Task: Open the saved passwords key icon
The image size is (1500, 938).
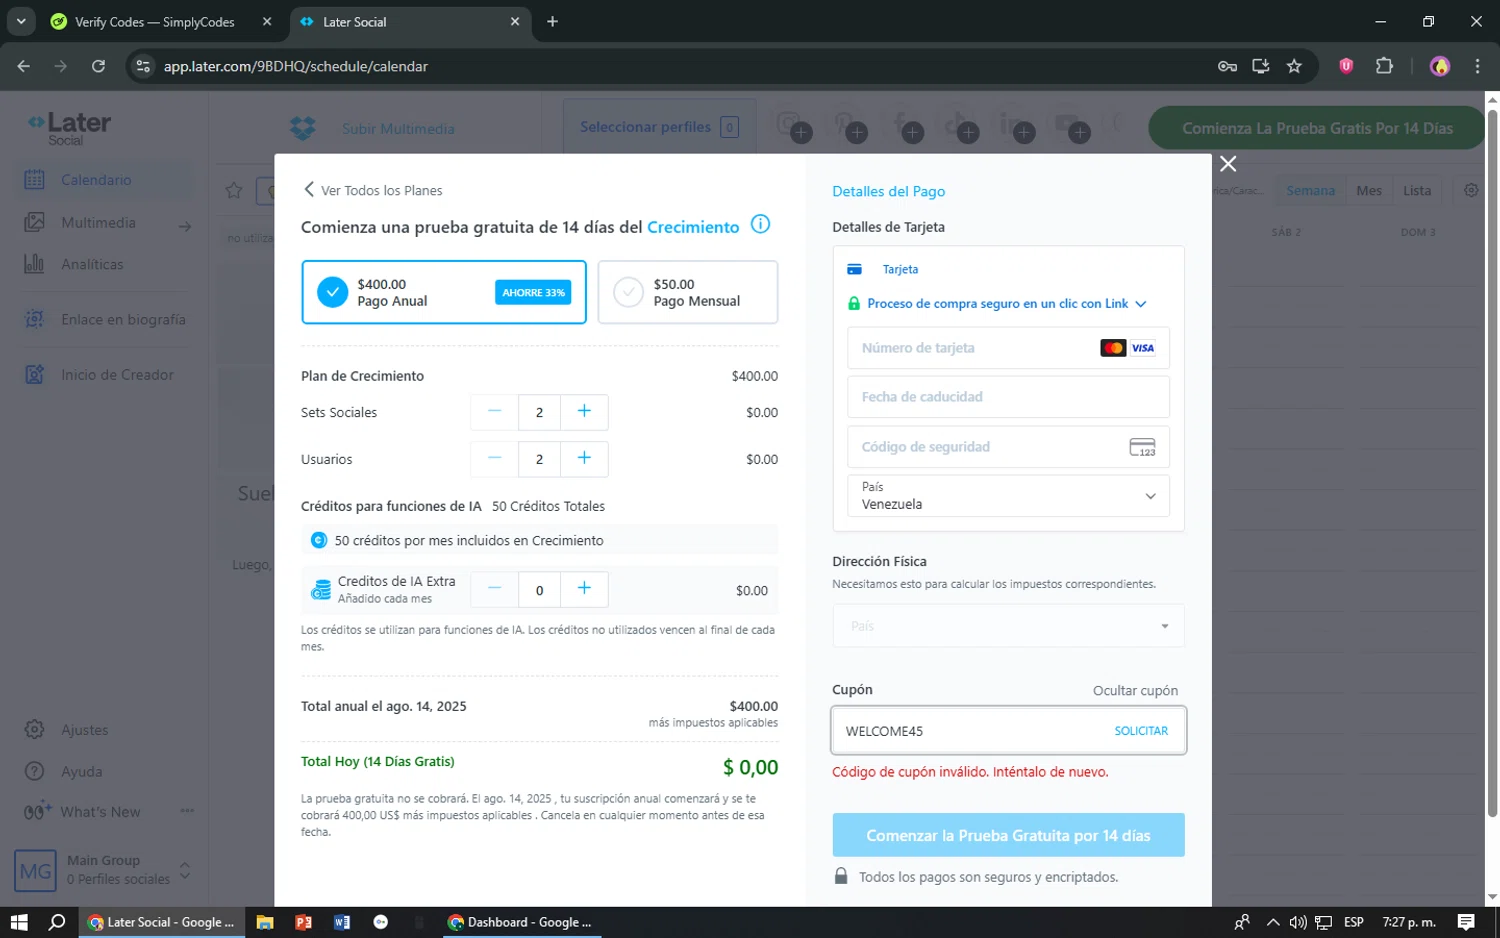Action: (1227, 66)
